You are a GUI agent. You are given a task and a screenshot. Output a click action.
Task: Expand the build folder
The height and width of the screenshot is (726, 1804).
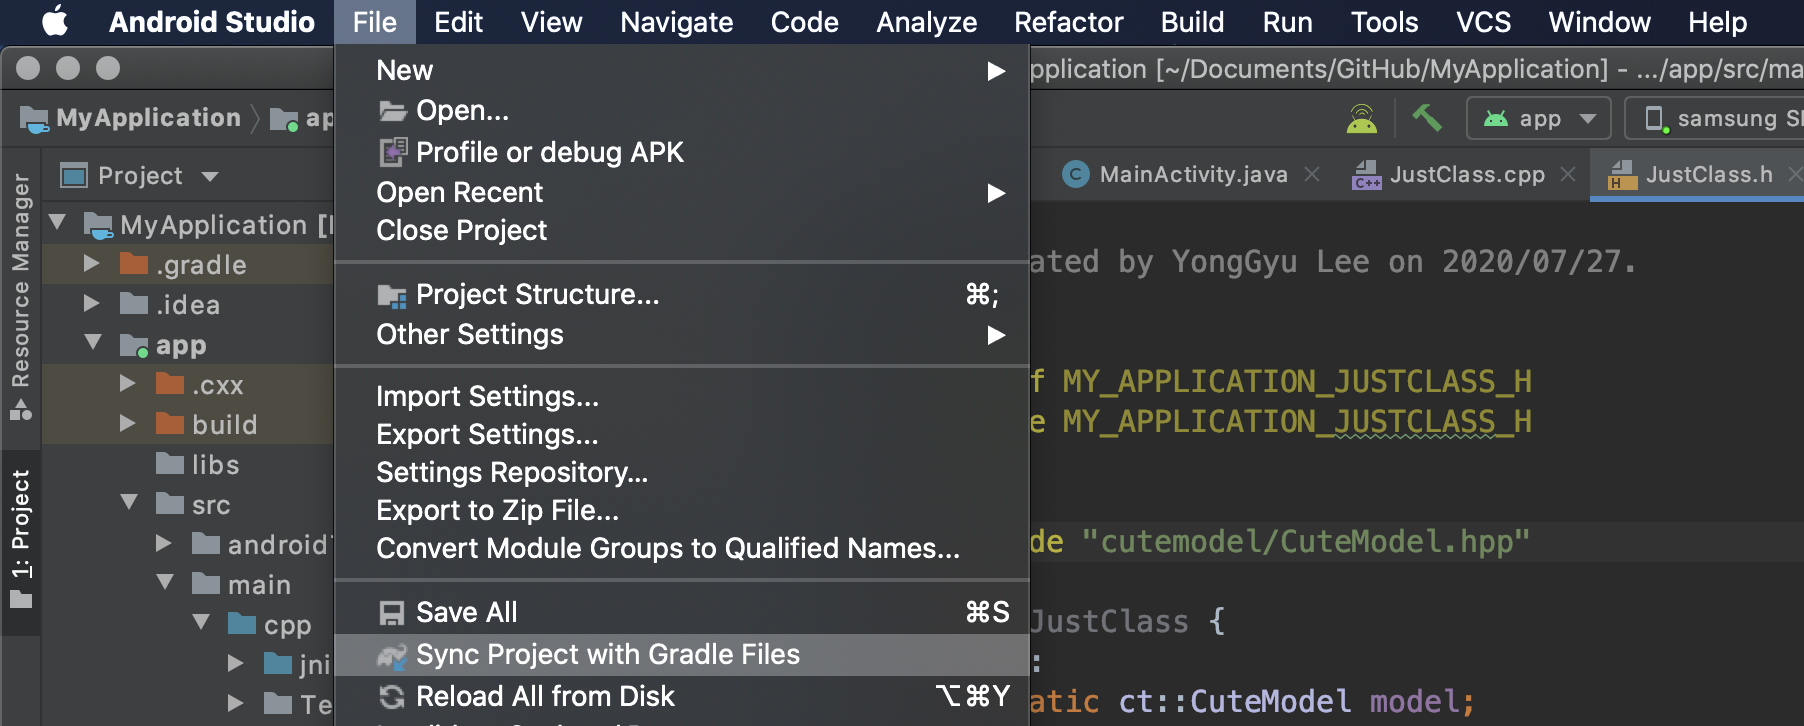tap(128, 423)
